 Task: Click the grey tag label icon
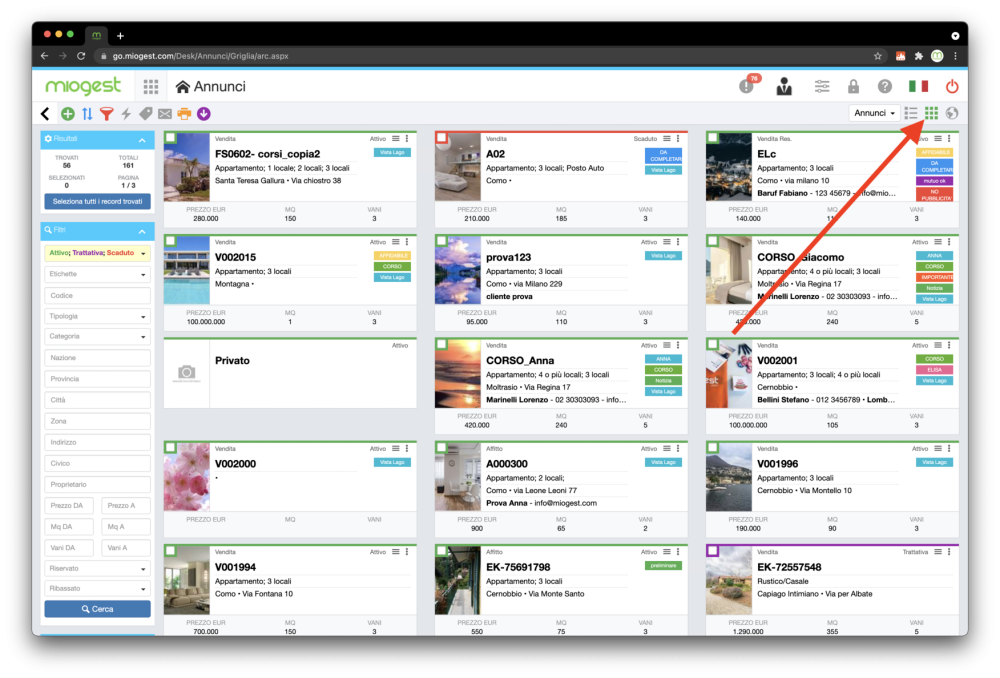(x=145, y=114)
